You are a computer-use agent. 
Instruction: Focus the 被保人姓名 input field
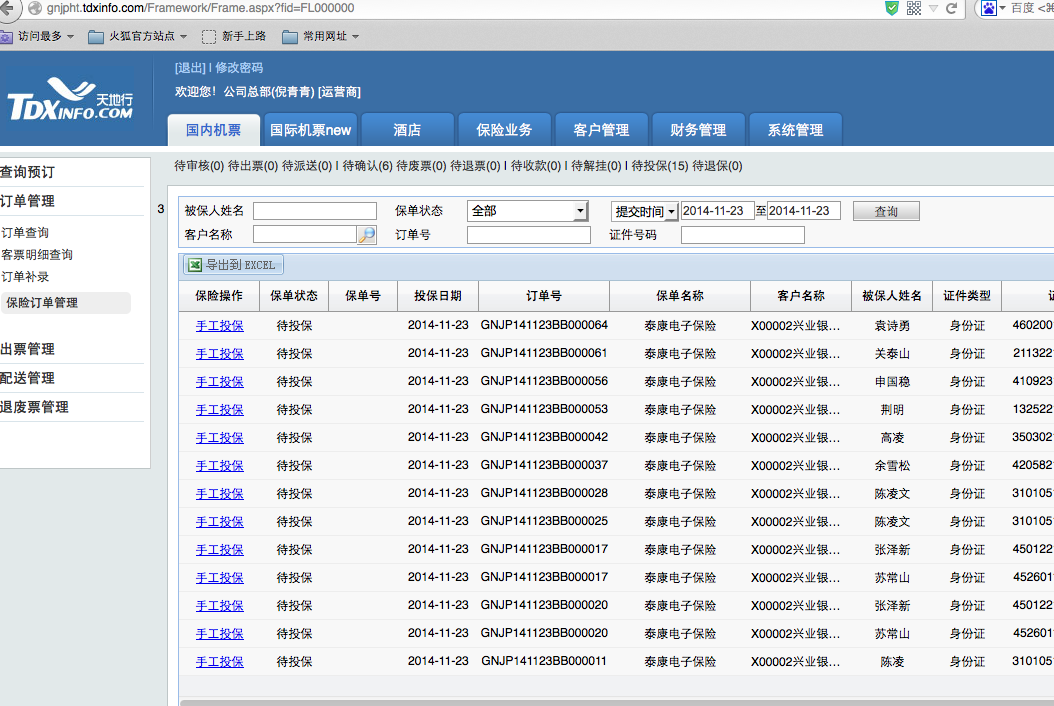(x=315, y=211)
